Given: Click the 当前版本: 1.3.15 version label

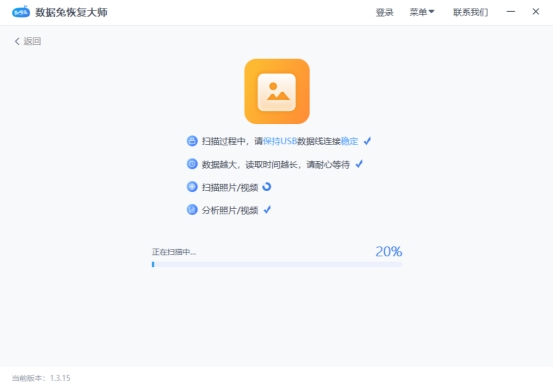Looking at the screenshot, I should click(x=41, y=378).
